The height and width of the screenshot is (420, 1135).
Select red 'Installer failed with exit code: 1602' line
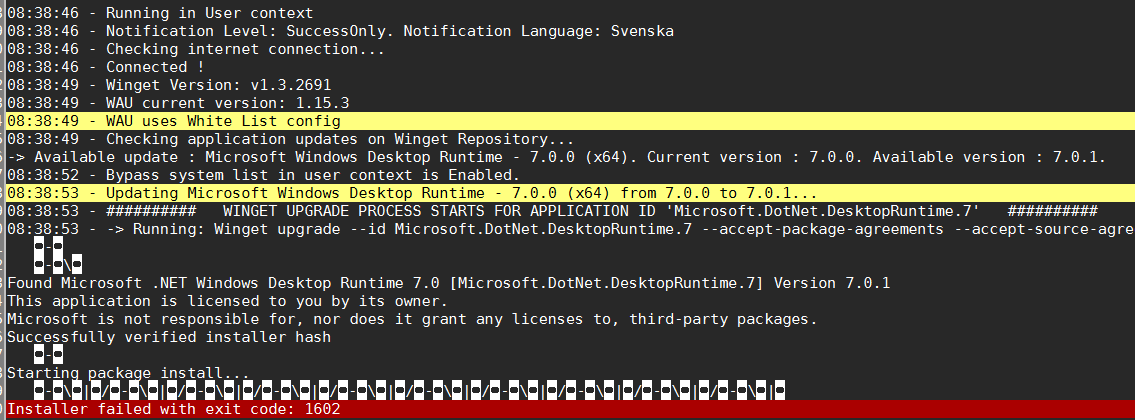tap(571, 410)
